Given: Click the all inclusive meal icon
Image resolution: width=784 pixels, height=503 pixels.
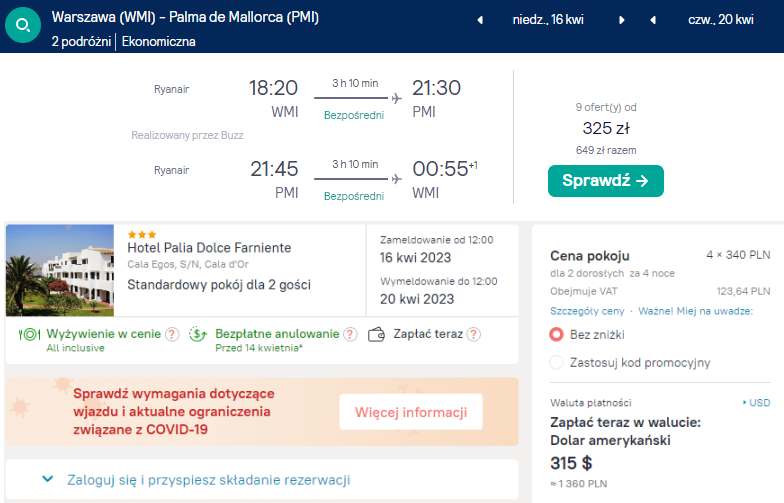Looking at the screenshot, I should tap(29, 335).
